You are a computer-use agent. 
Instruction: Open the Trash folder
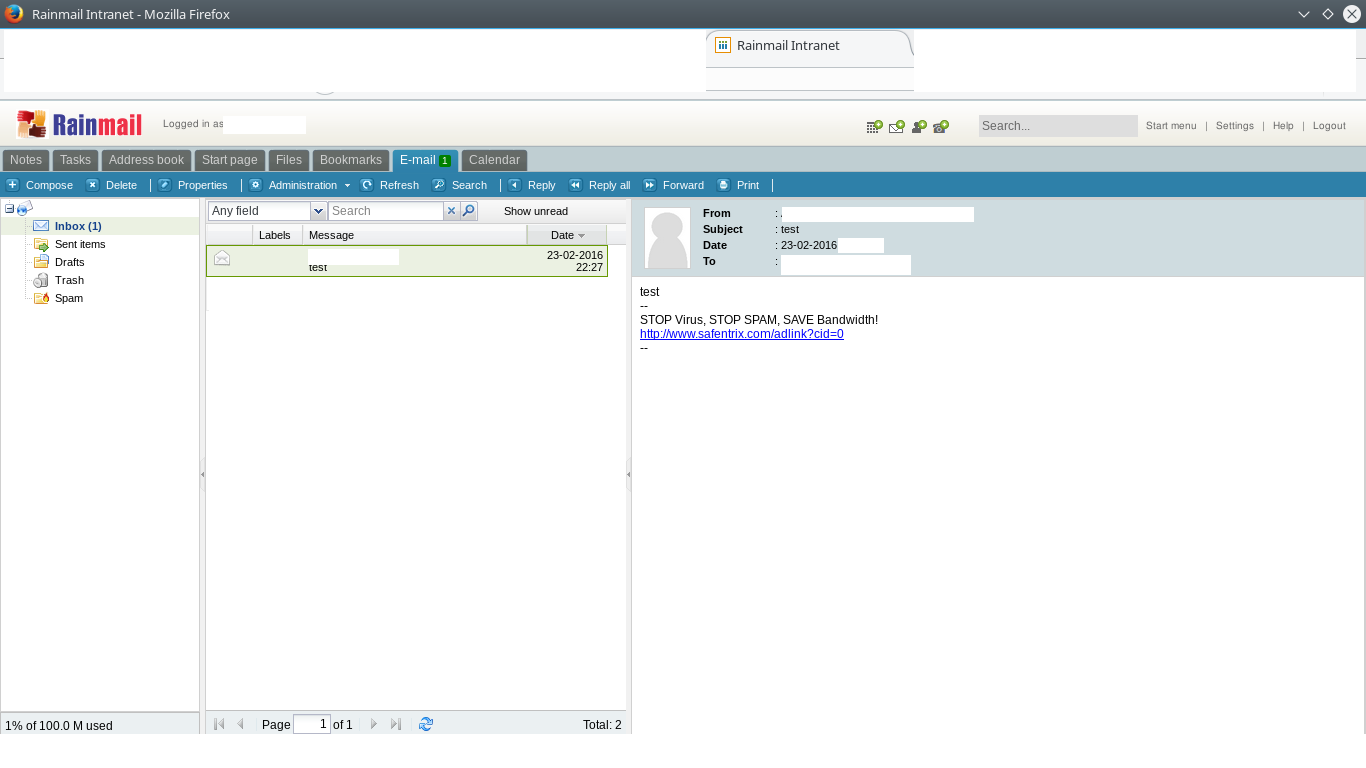[x=69, y=280]
